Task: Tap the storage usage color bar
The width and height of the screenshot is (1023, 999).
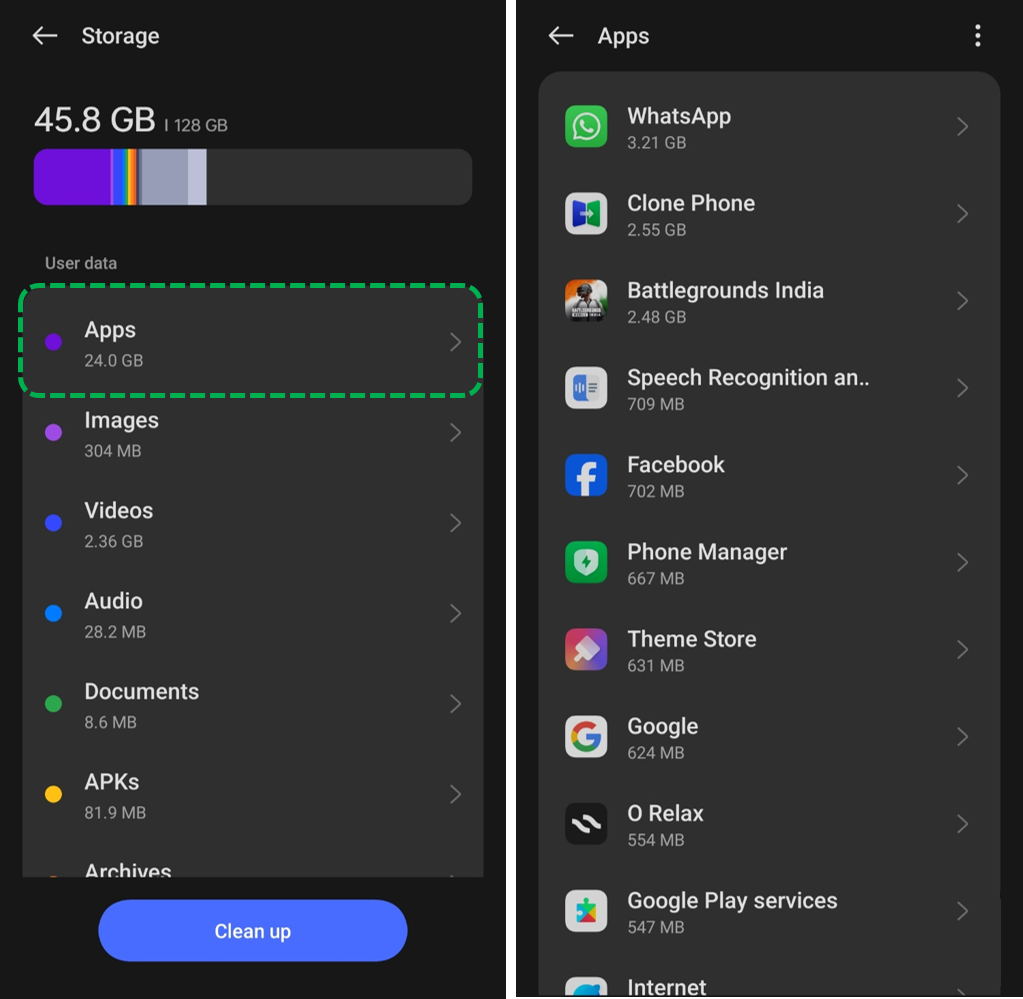Action: pos(252,177)
